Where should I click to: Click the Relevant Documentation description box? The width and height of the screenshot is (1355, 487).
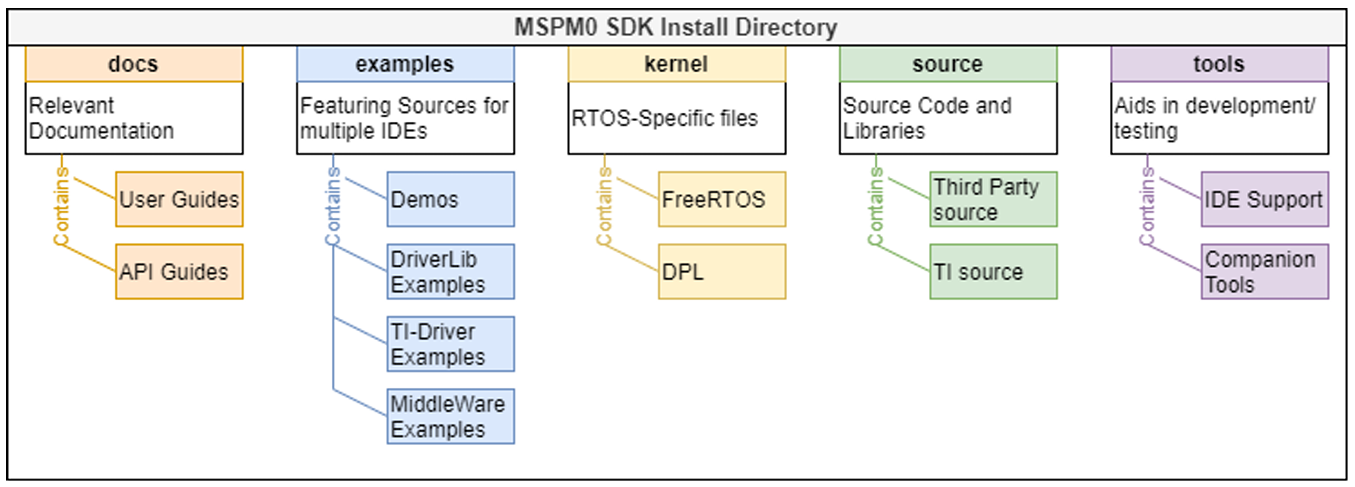[134, 118]
